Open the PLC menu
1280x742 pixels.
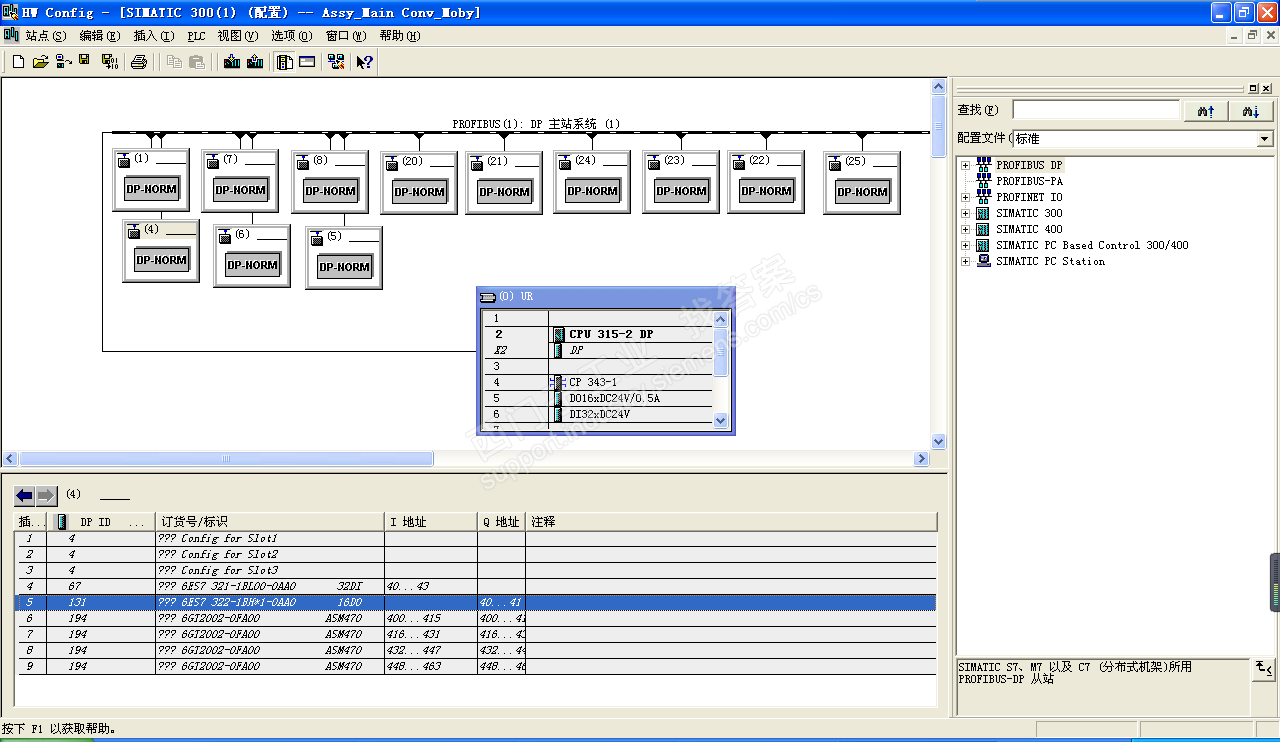coord(196,36)
